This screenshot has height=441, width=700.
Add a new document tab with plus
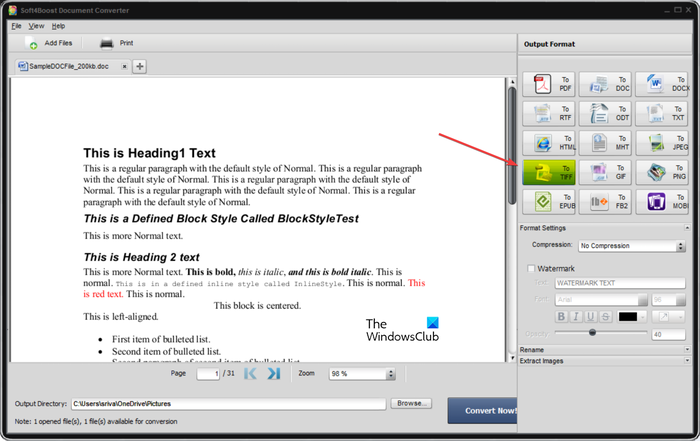click(140, 67)
